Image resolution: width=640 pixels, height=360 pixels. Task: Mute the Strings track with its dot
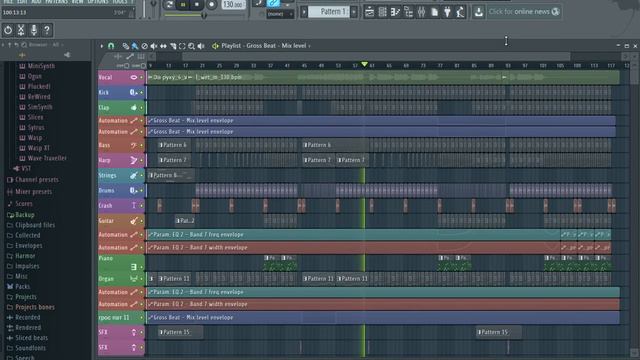point(142,176)
